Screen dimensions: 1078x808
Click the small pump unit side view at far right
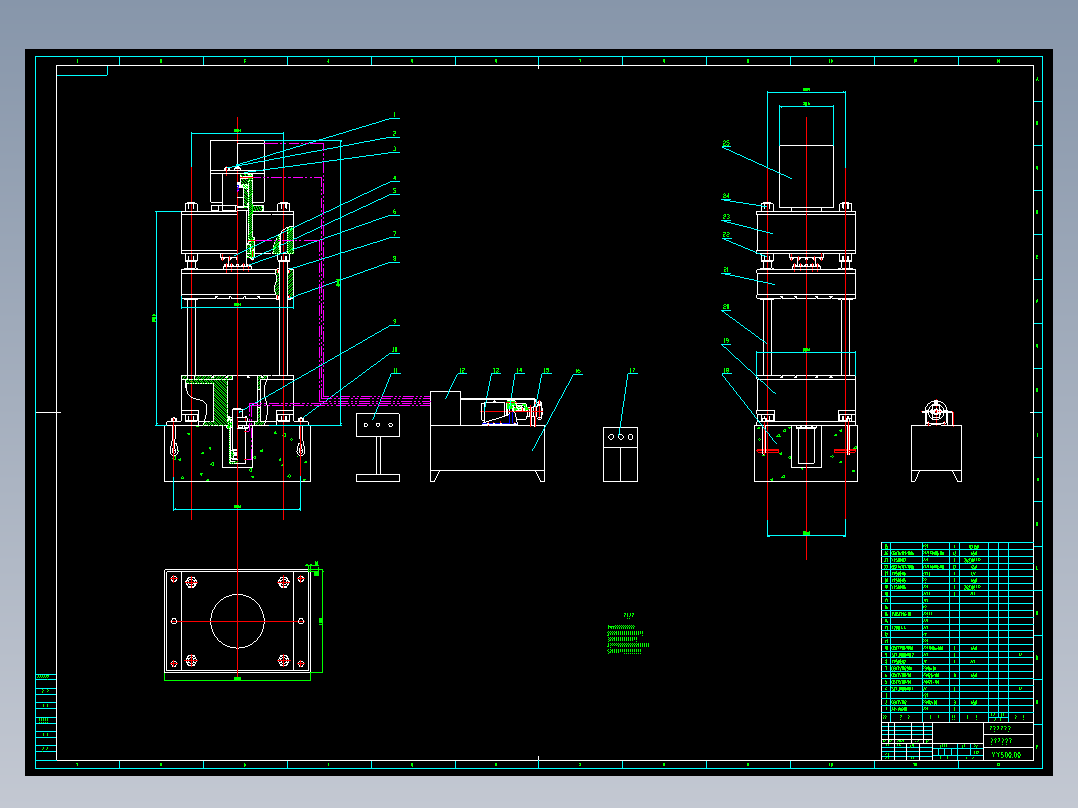pos(936,441)
